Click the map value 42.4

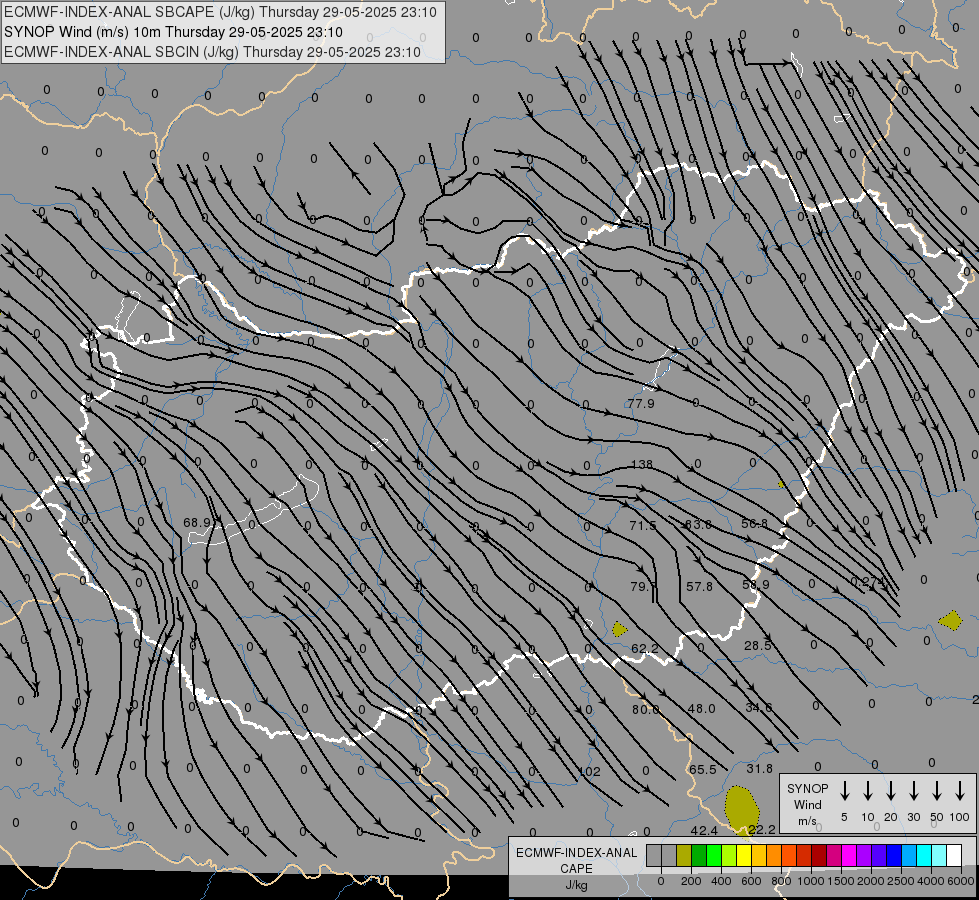pos(704,830)
